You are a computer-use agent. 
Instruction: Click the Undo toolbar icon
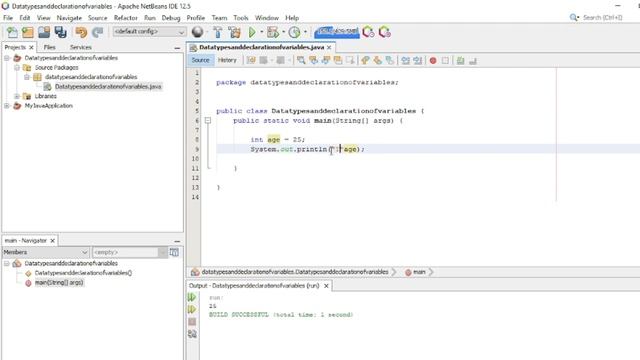click(81, 32)
